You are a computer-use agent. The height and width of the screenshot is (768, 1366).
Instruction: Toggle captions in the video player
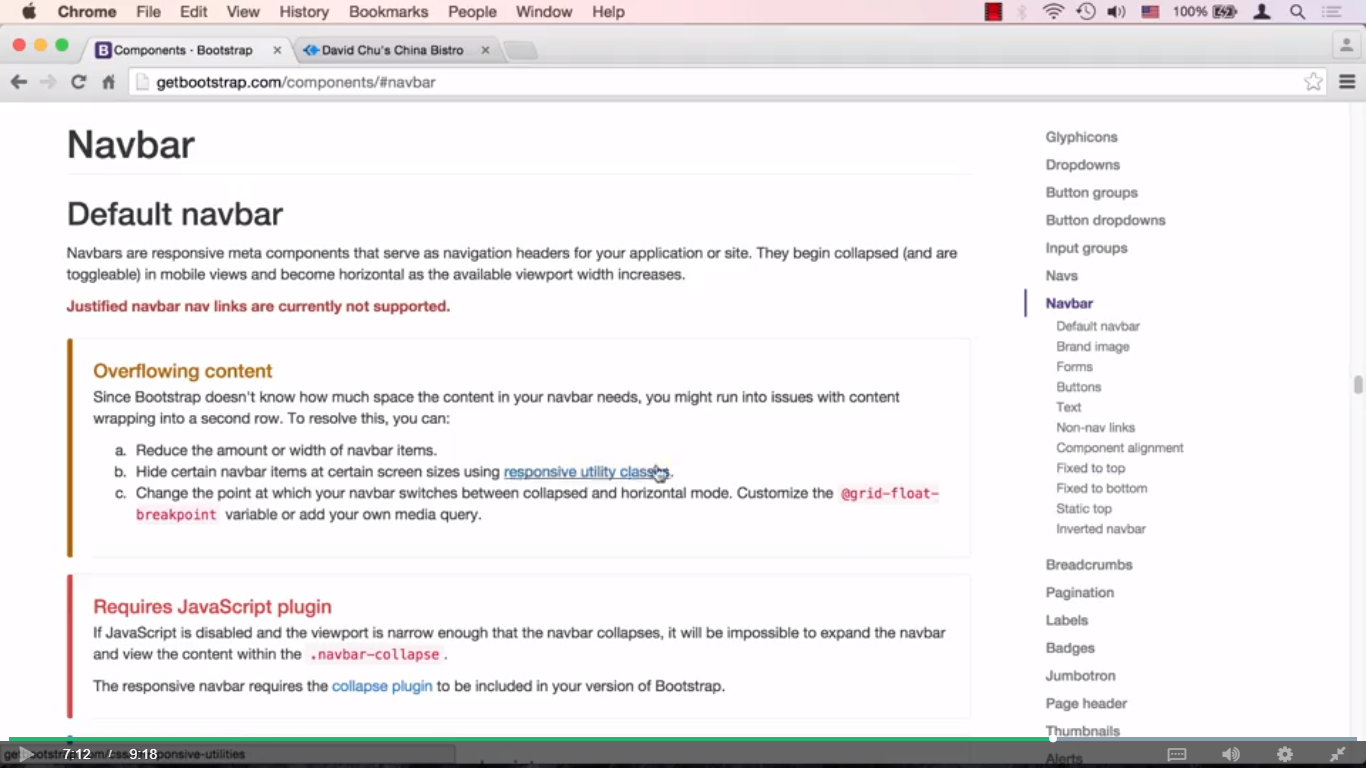click(1177, 754)
